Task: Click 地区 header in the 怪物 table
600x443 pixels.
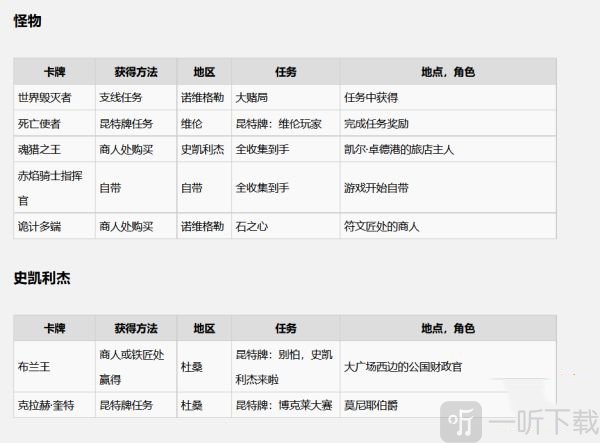Action: coord(204,72)
